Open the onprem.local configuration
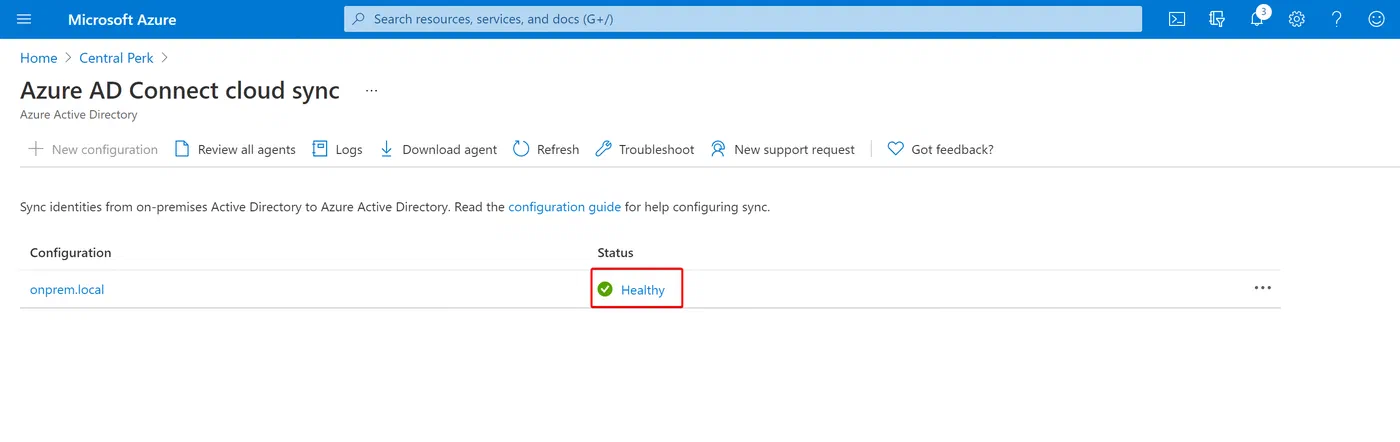 (67, 290)
